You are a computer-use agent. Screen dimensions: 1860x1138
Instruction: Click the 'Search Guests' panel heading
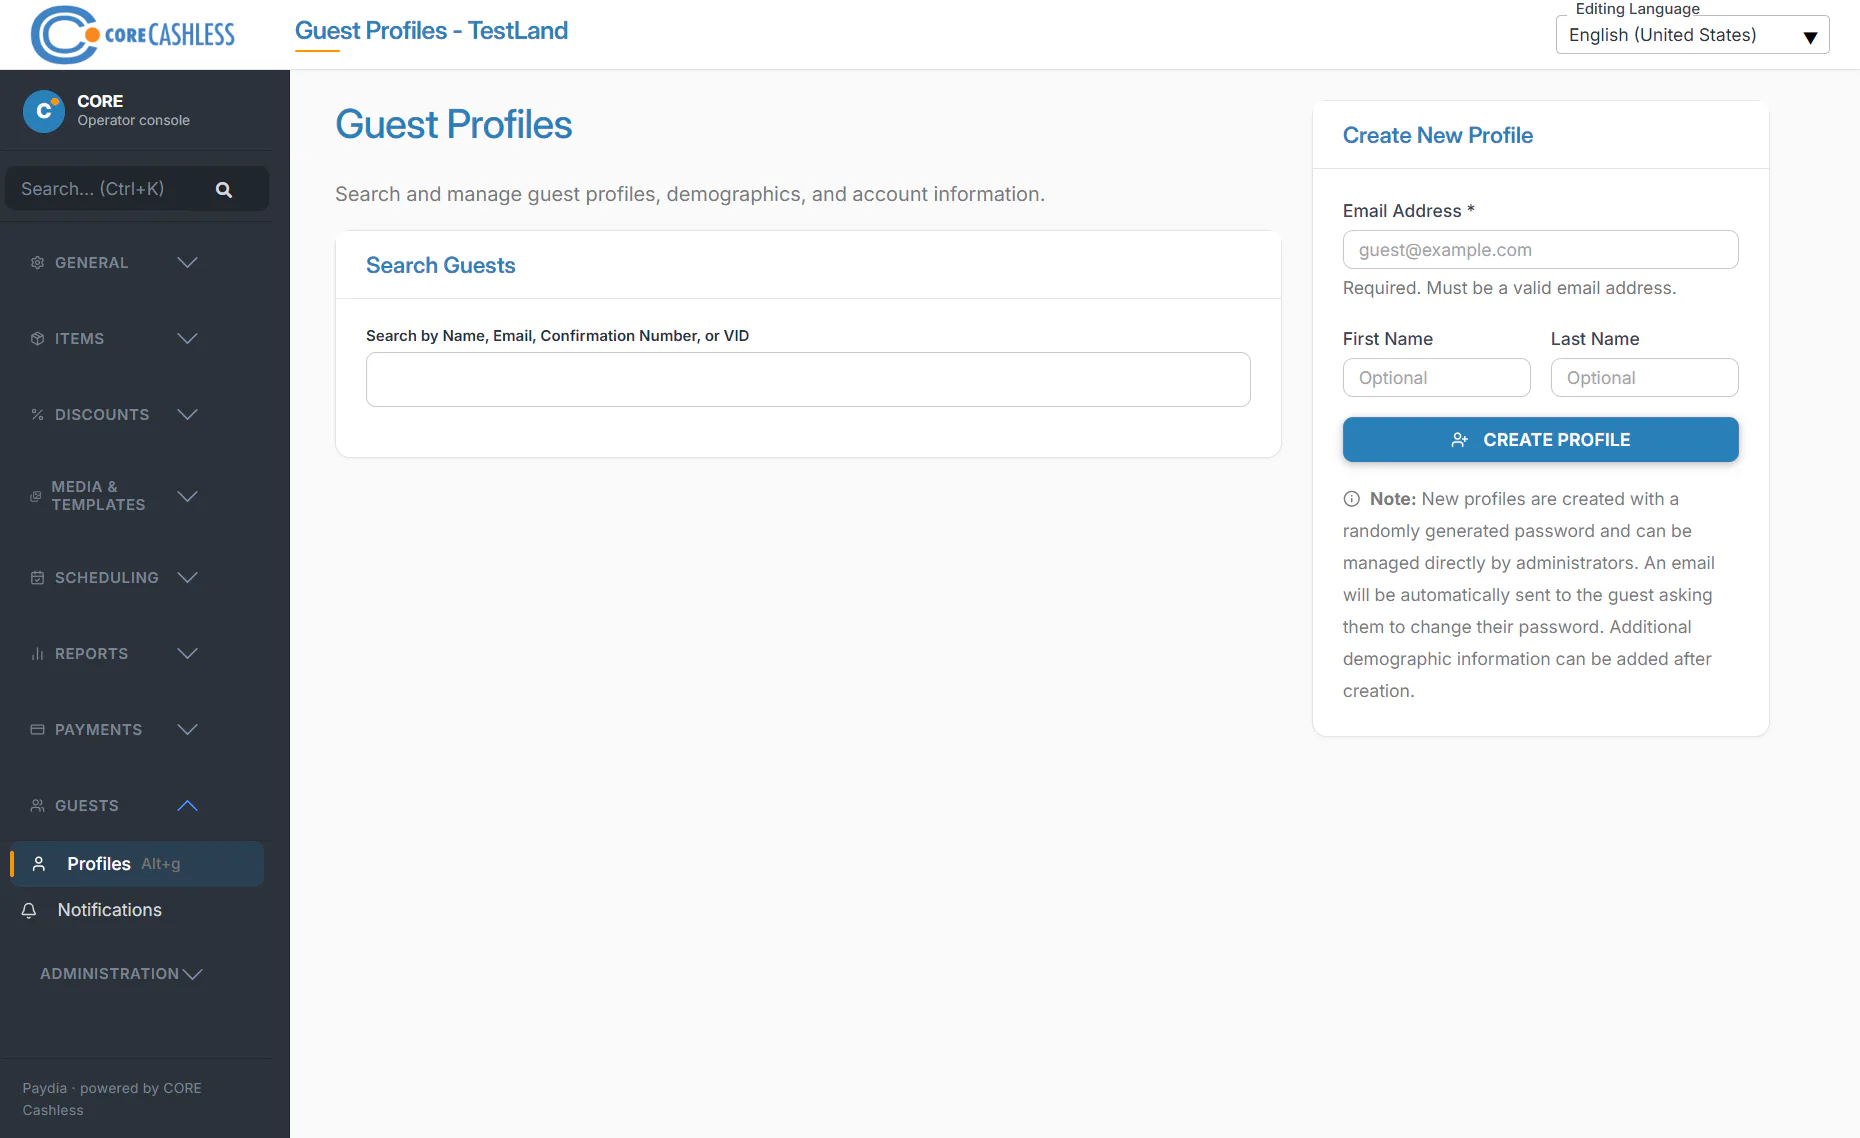pyautogui.click(x=441, y=265)
